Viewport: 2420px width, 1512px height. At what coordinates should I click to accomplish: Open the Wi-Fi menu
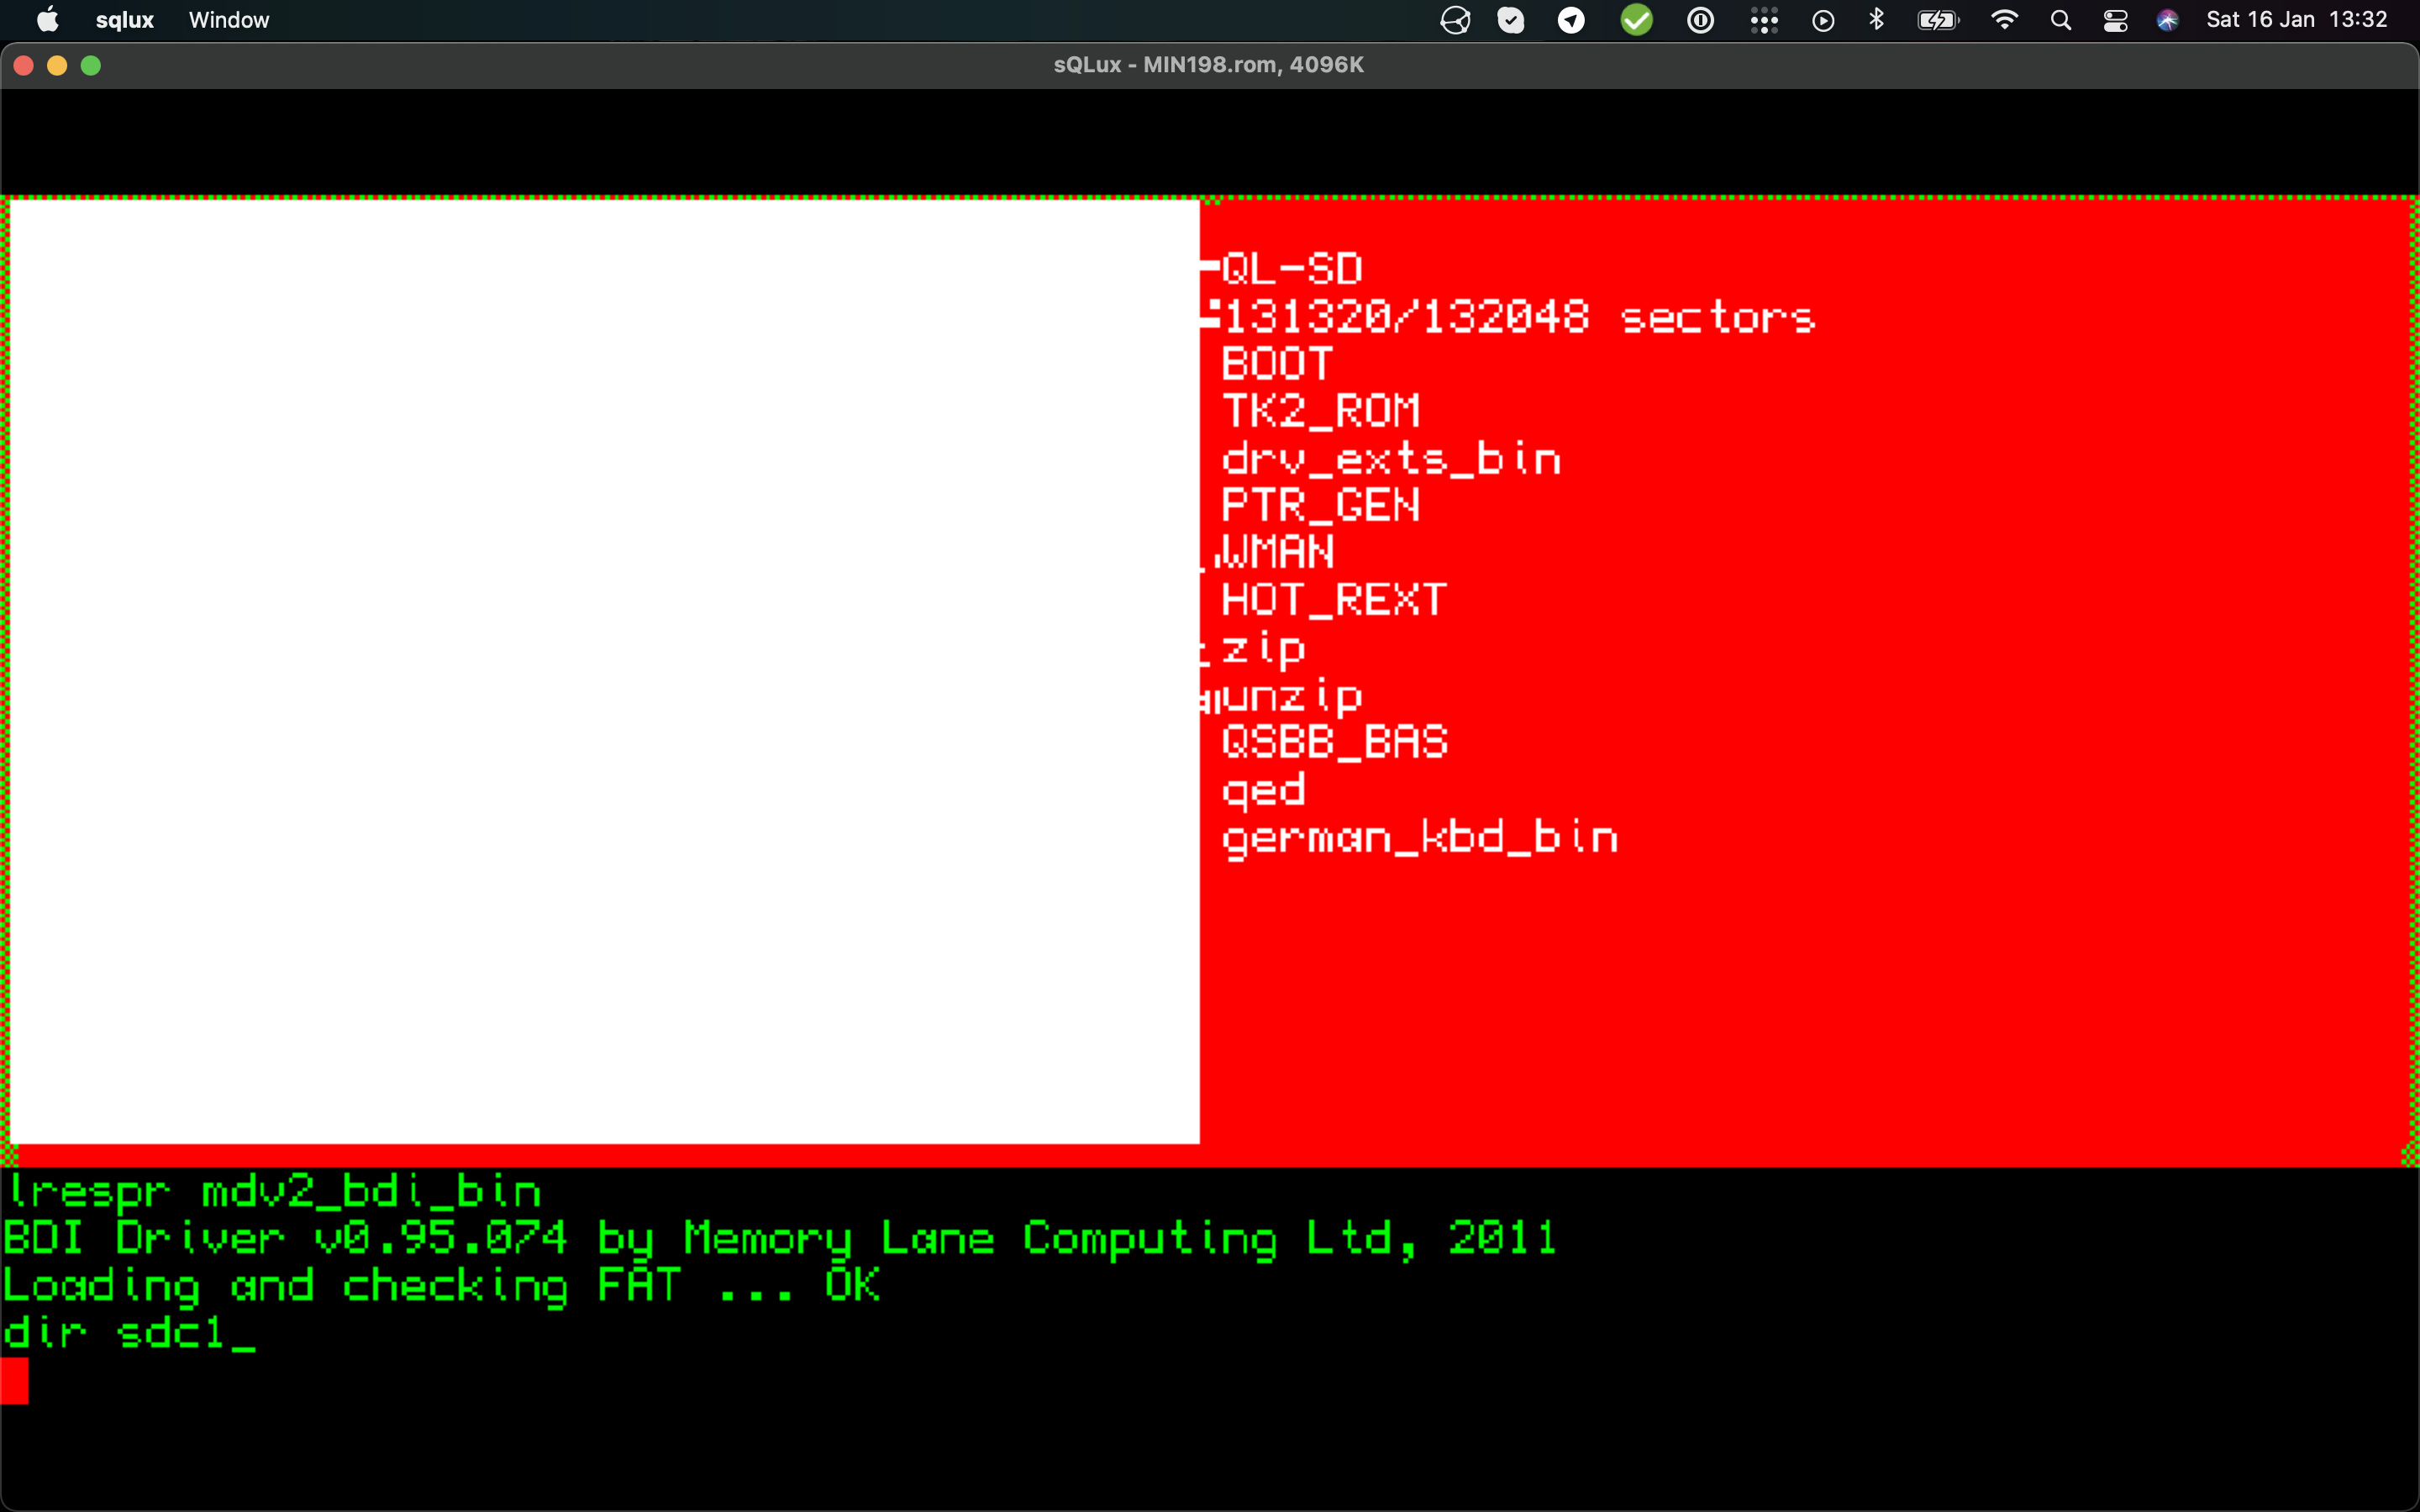click(2004, 20)
